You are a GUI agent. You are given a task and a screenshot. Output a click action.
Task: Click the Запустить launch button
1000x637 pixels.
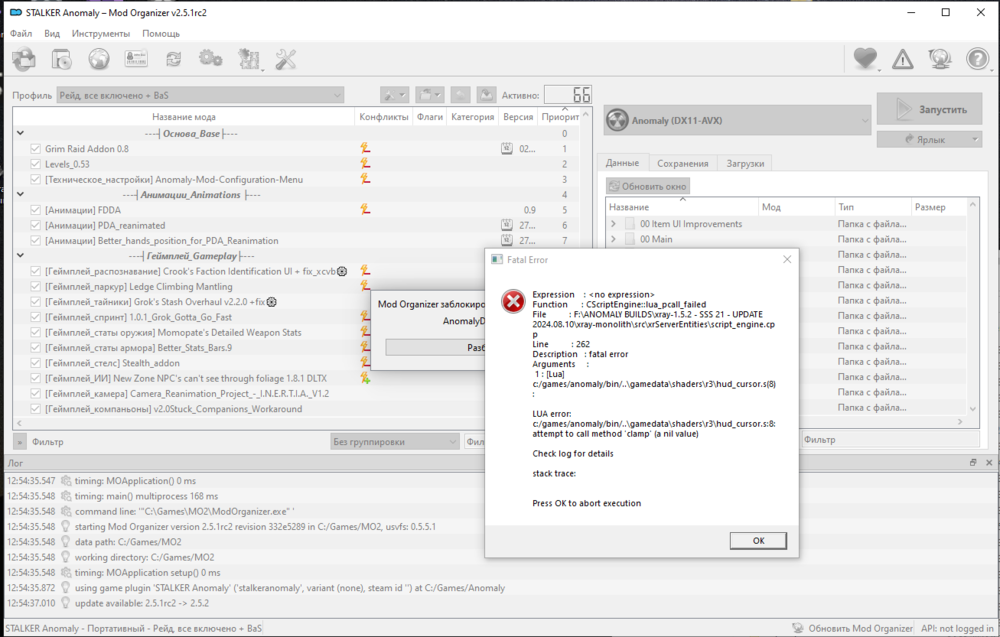click(929, 109)
